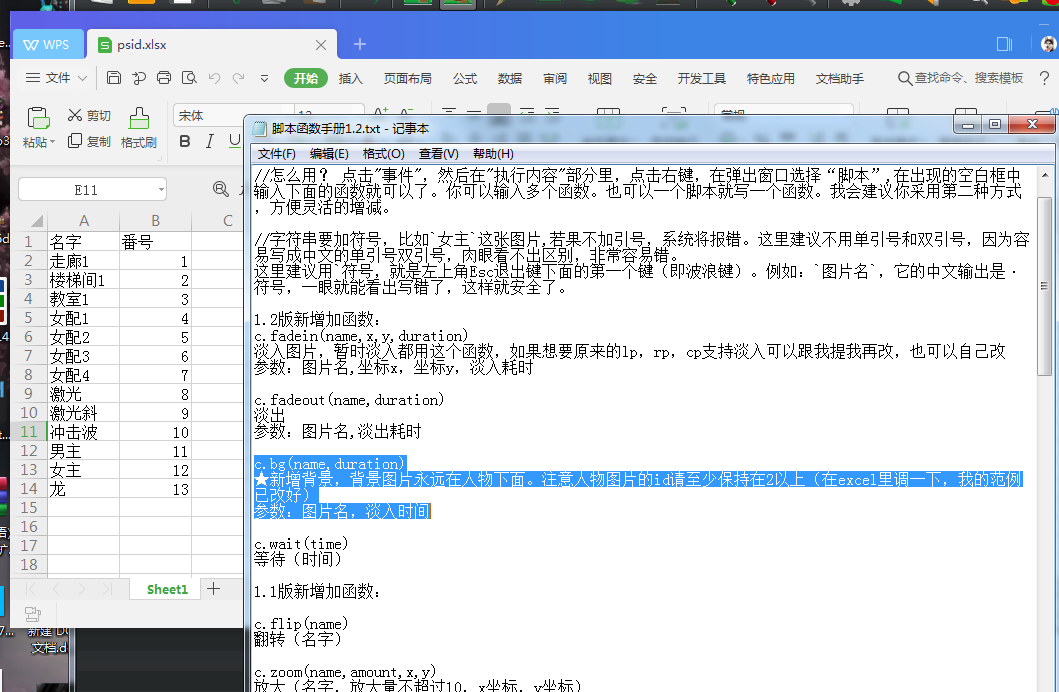The image size is (1059, 692).
Task: Click the user avatar icon in WPS
Action: (x=1048, y=45)
